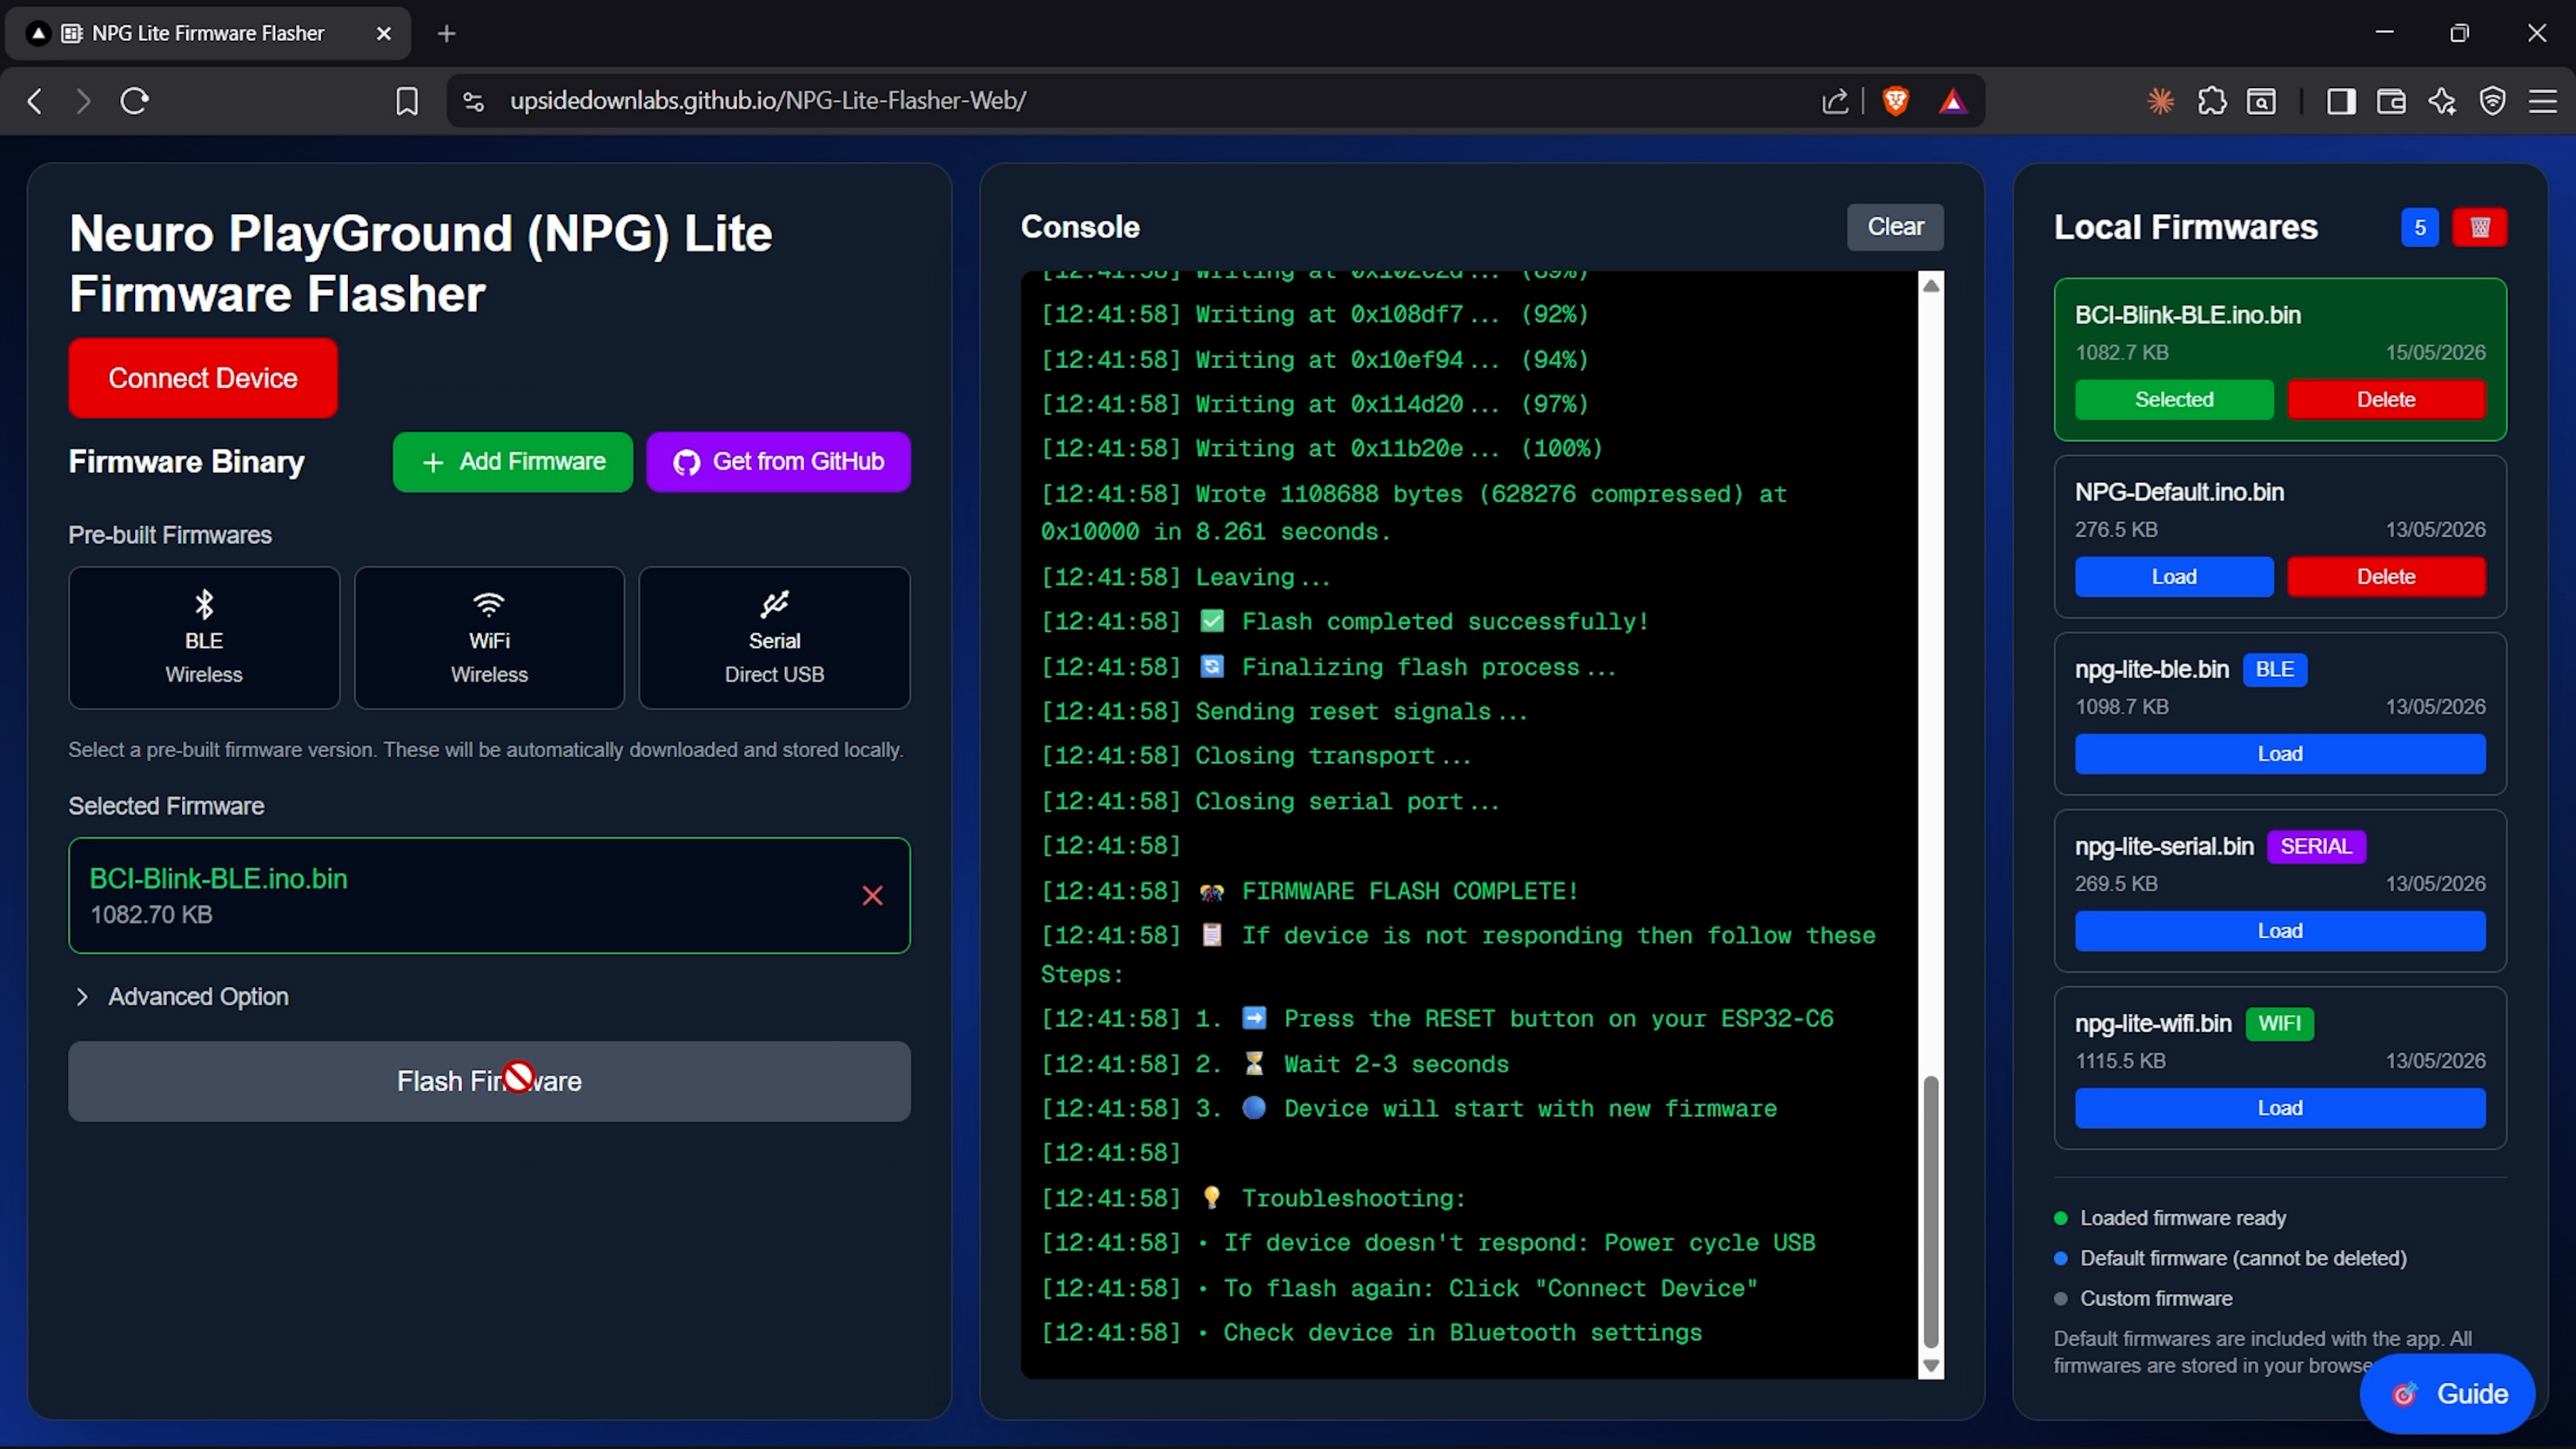This screenshot has height=1449, width=2576.
Task: Delete BCI-Blink-BLE.ino.bin firmware
Action: click(2386, 400)
